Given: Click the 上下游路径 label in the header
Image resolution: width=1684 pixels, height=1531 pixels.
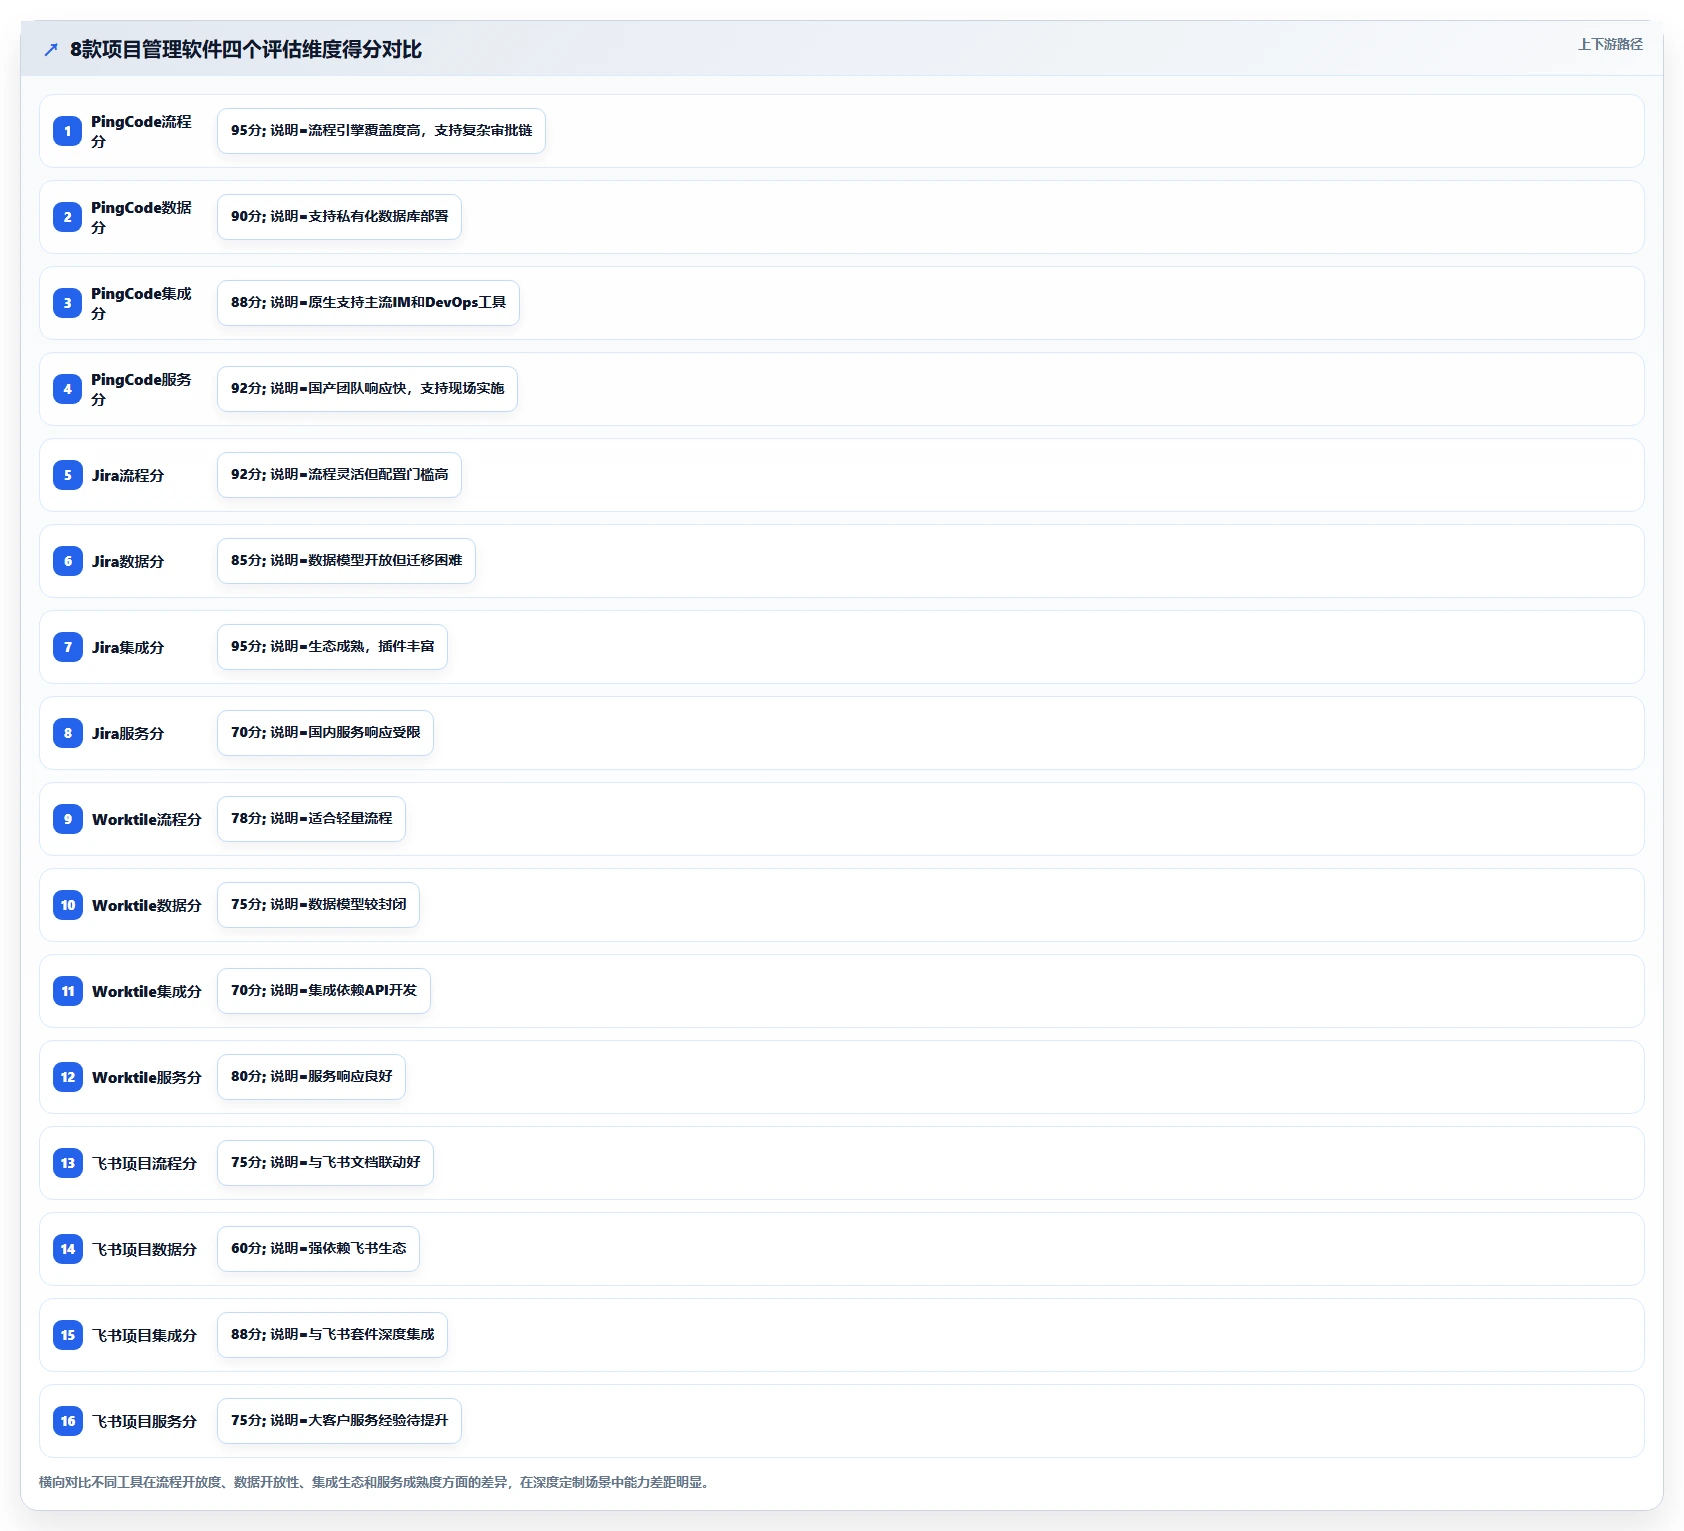Looking at the screenshot, I should 1610,44.
